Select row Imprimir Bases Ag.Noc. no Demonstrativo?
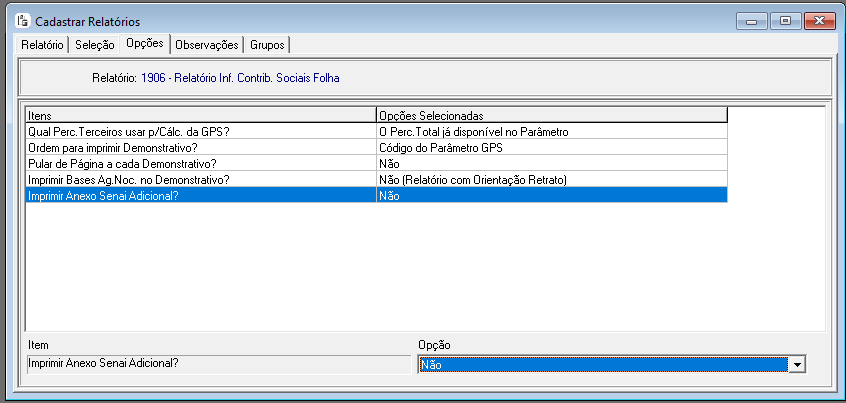The width and height of the screenshot is (846, 403). pos(377,180)
